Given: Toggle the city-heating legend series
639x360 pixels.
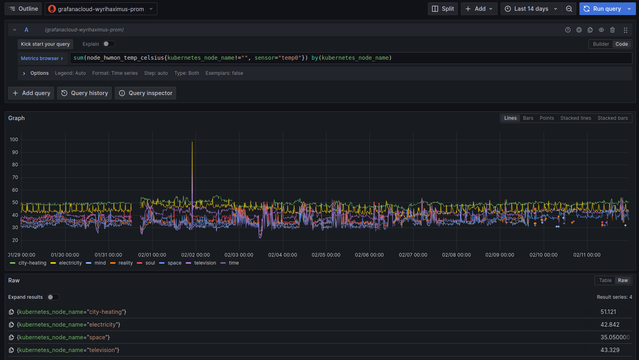Looking at the screenshot, I should click(32, 263).
